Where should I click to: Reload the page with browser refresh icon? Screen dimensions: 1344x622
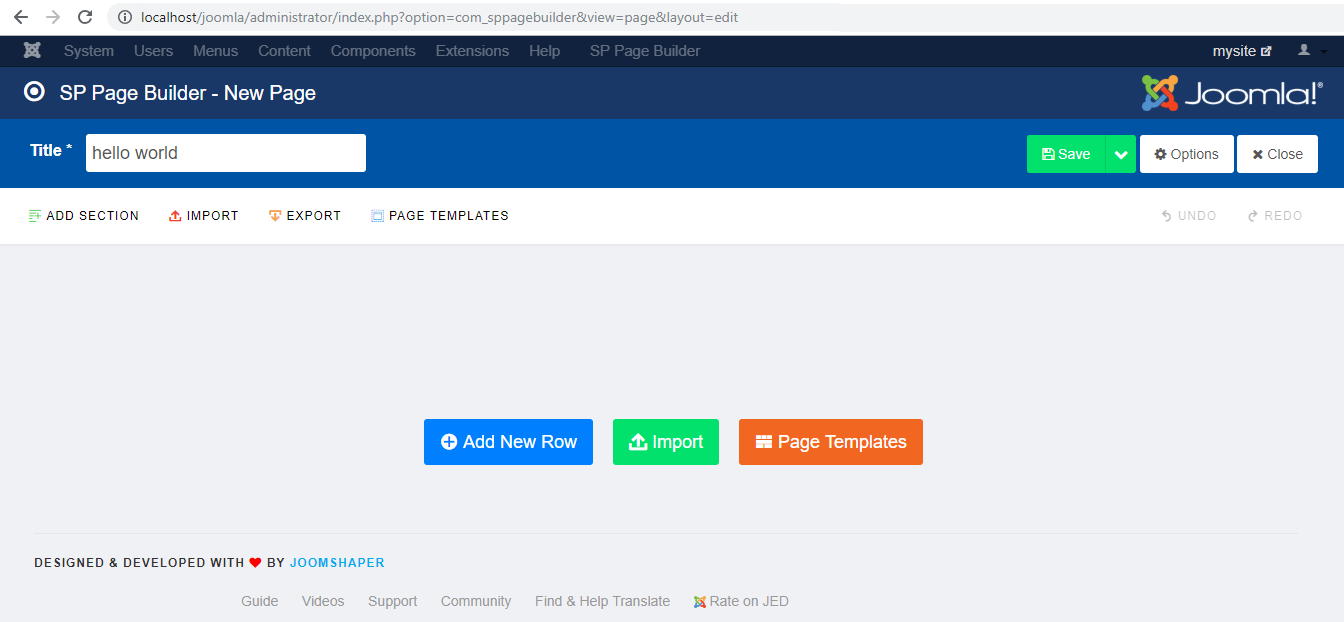[85, 17]
